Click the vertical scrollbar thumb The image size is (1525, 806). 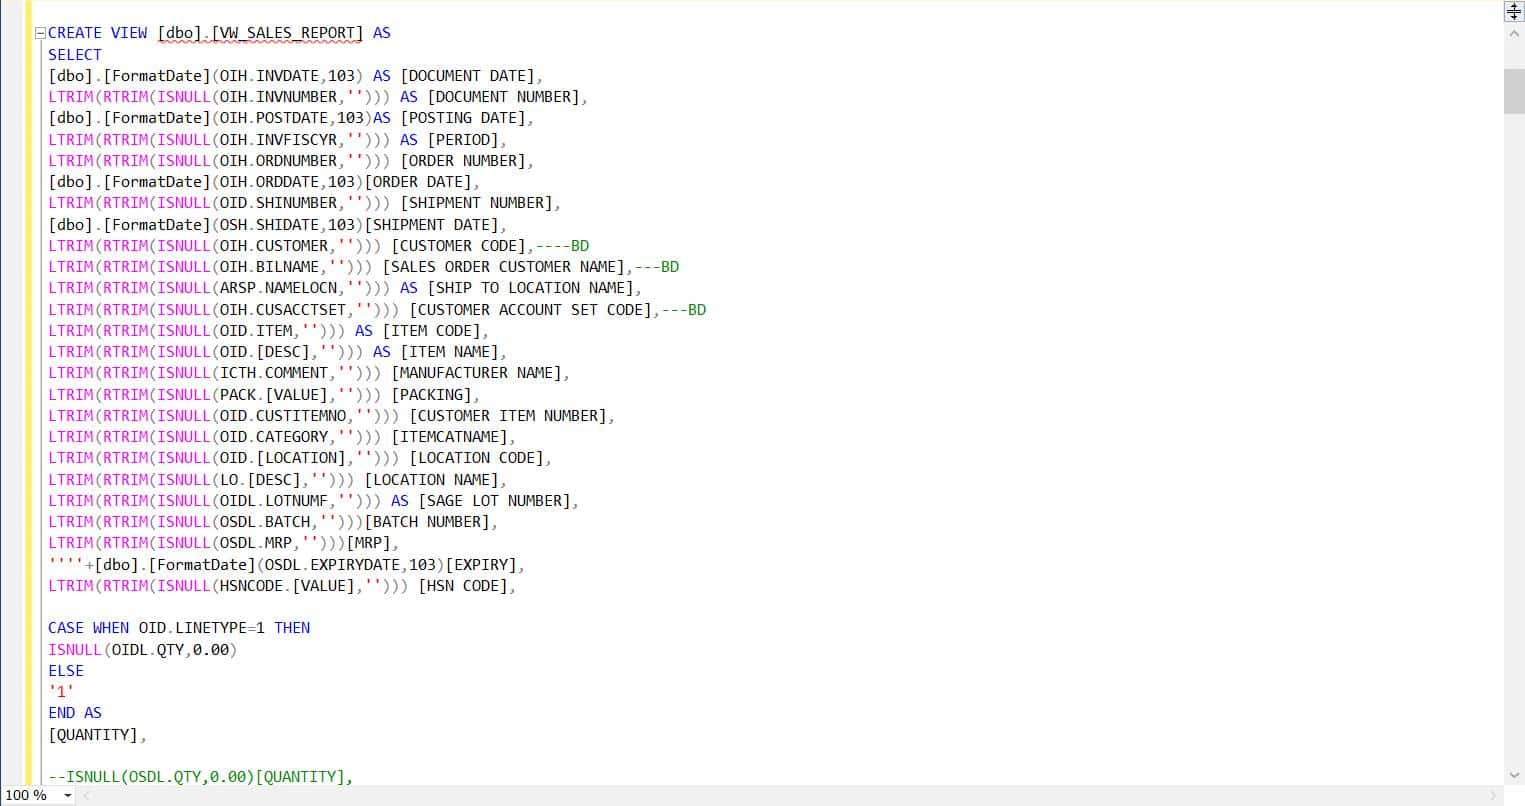tap(1514, 92)
